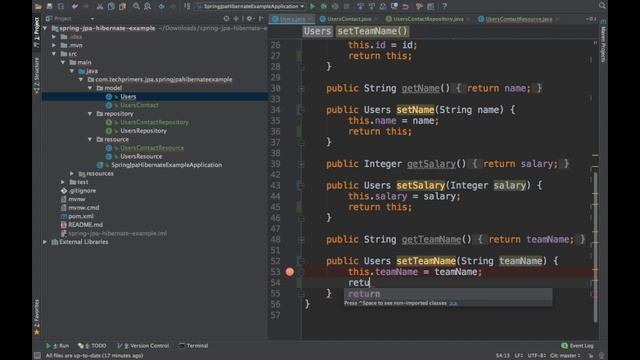Open the Structure side tool window
Image resolution: width=640 pixels, height=360 pixels.
[37, 76]
